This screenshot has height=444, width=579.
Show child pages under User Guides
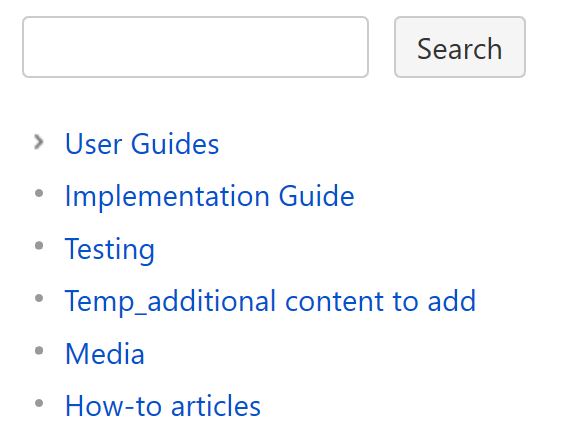39,142
